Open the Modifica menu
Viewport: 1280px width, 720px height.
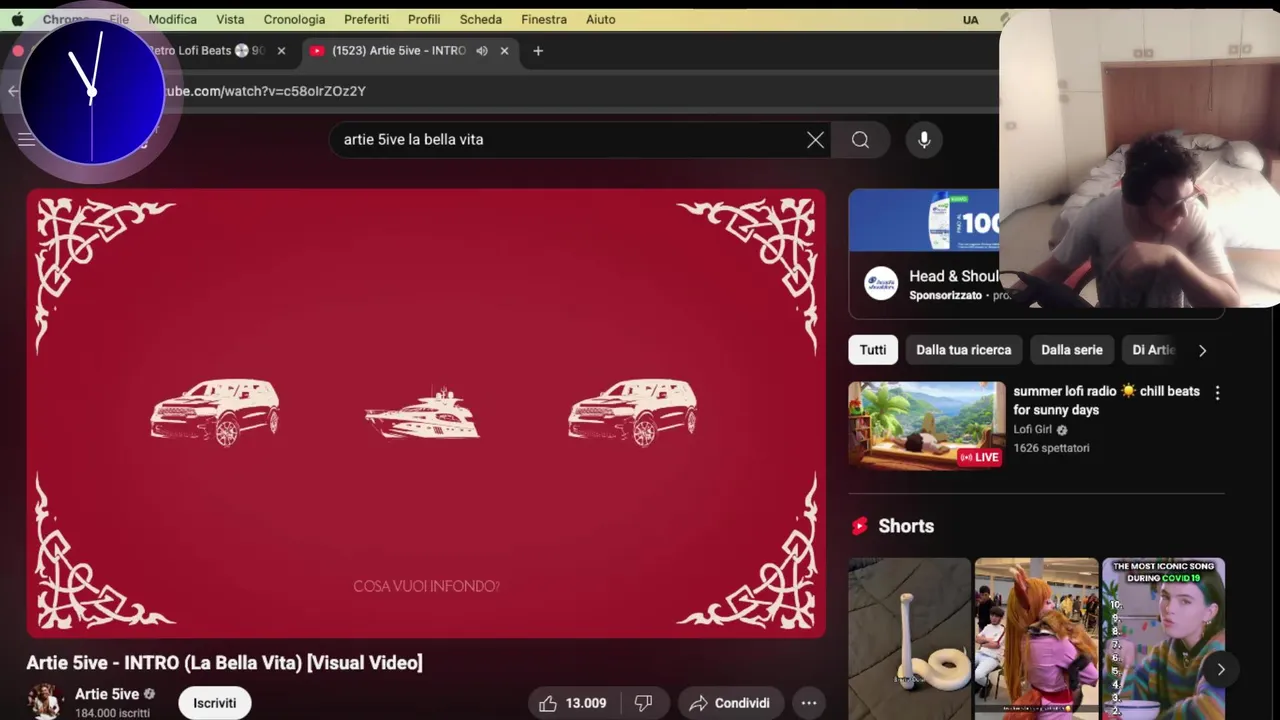click(x=173, y=19)
